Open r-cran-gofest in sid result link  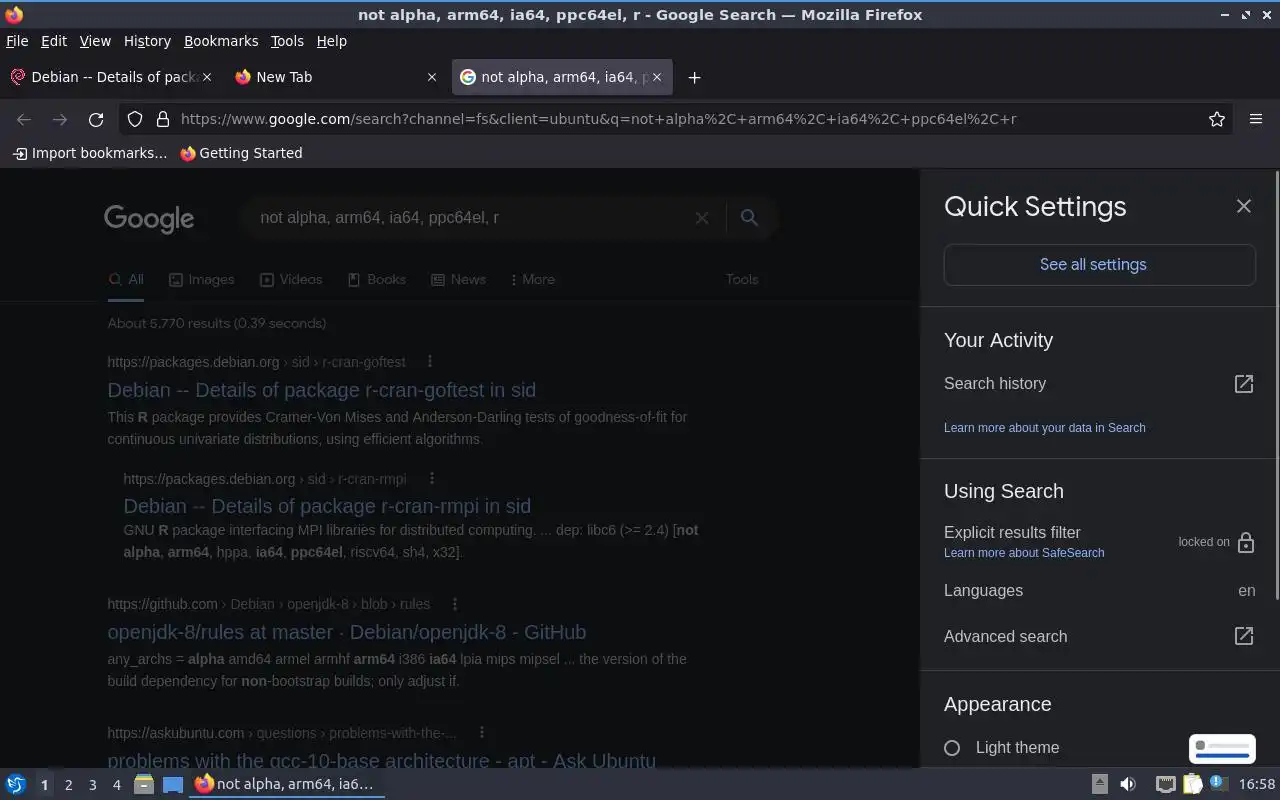(321, 390)
